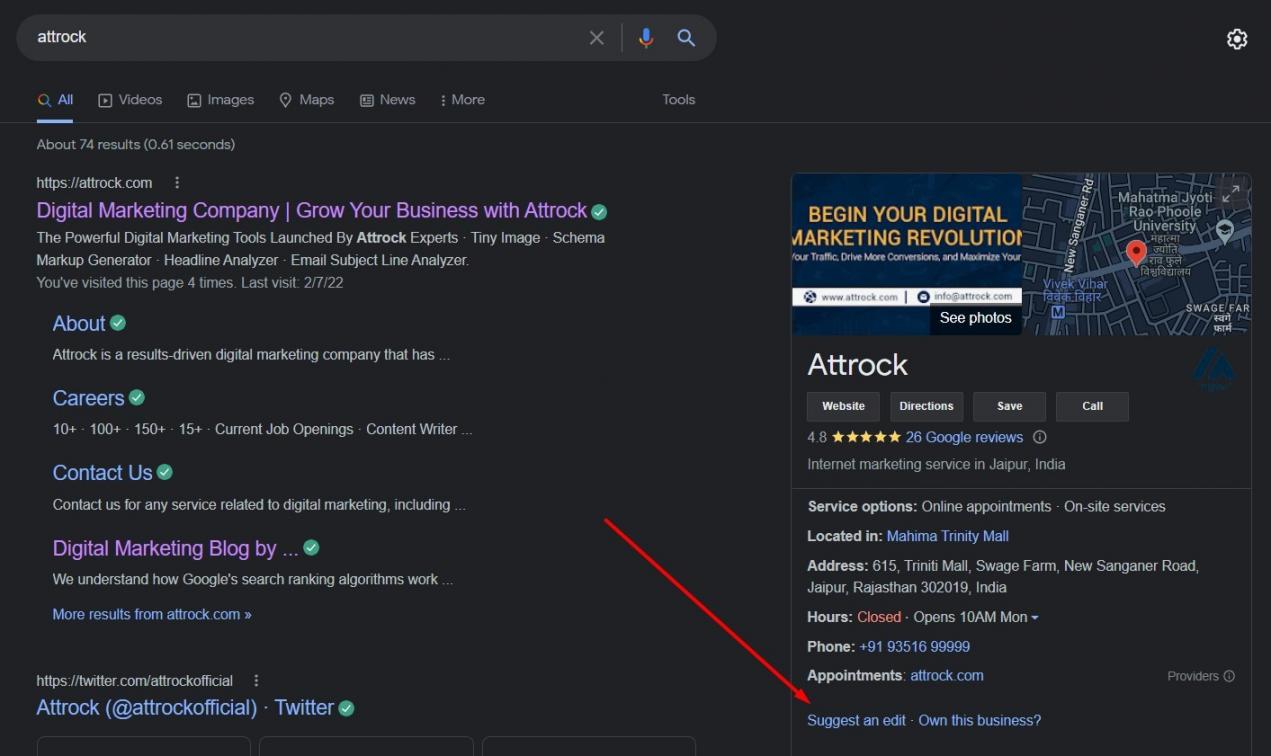This screenshot has height=756, width=1271.
Task: Click the Website button
Action: coord(843,406)
